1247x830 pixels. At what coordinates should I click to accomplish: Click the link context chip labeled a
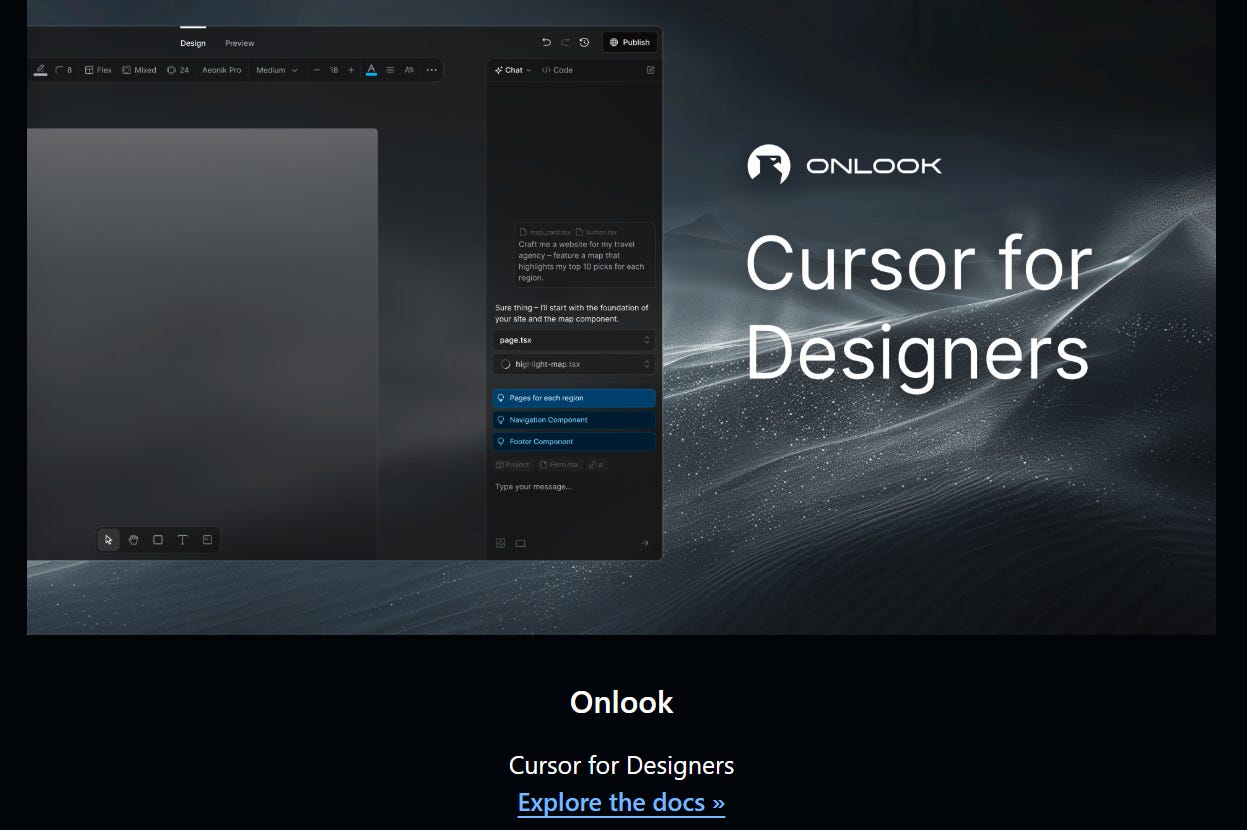point(596,465)
